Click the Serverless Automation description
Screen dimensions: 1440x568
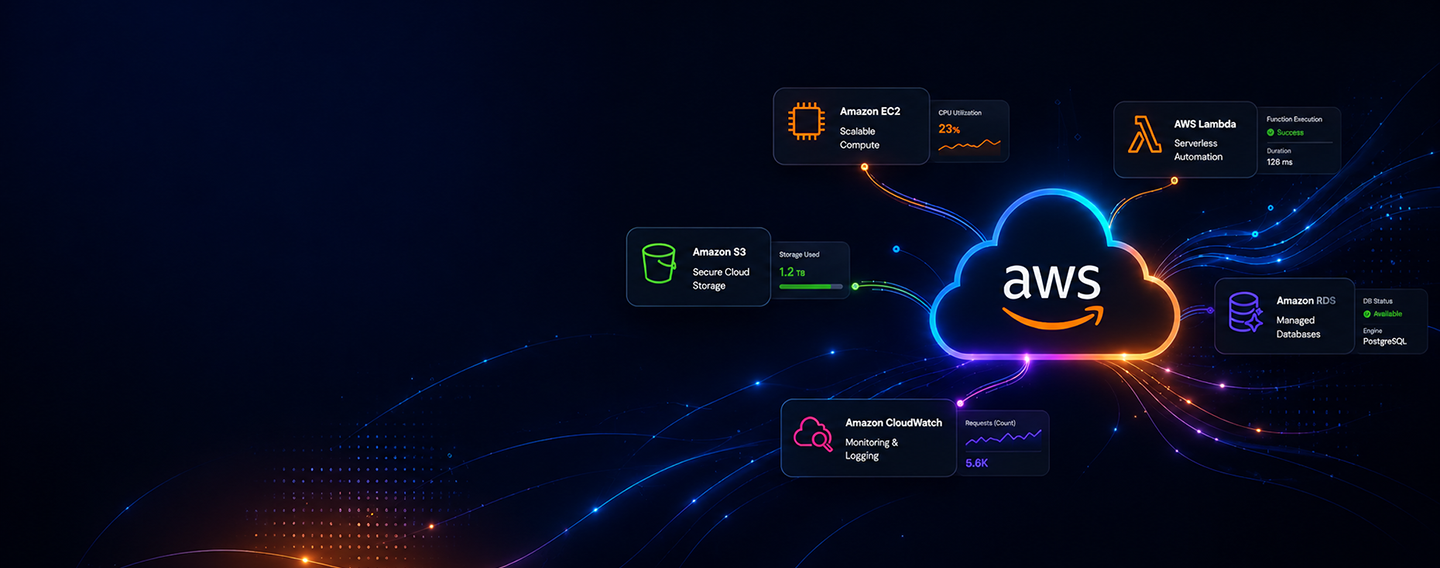point(1198,150)
